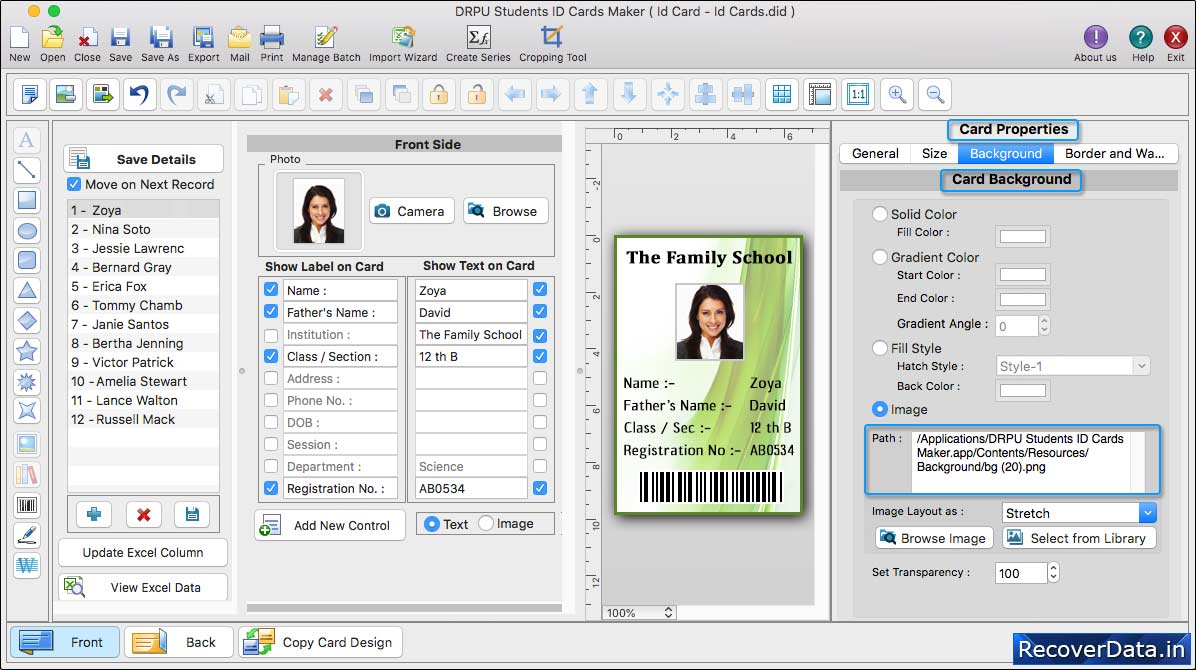Click the Back Color swatch
The height and width of the screenshot is (670, 1196).
point(1022,391)
